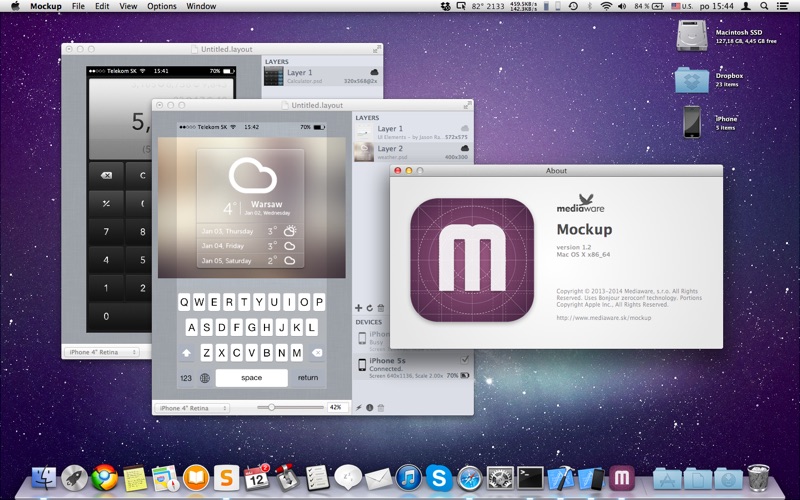
Task: Click the 42% zoom percentage field
Action: (x=337, y=407)
